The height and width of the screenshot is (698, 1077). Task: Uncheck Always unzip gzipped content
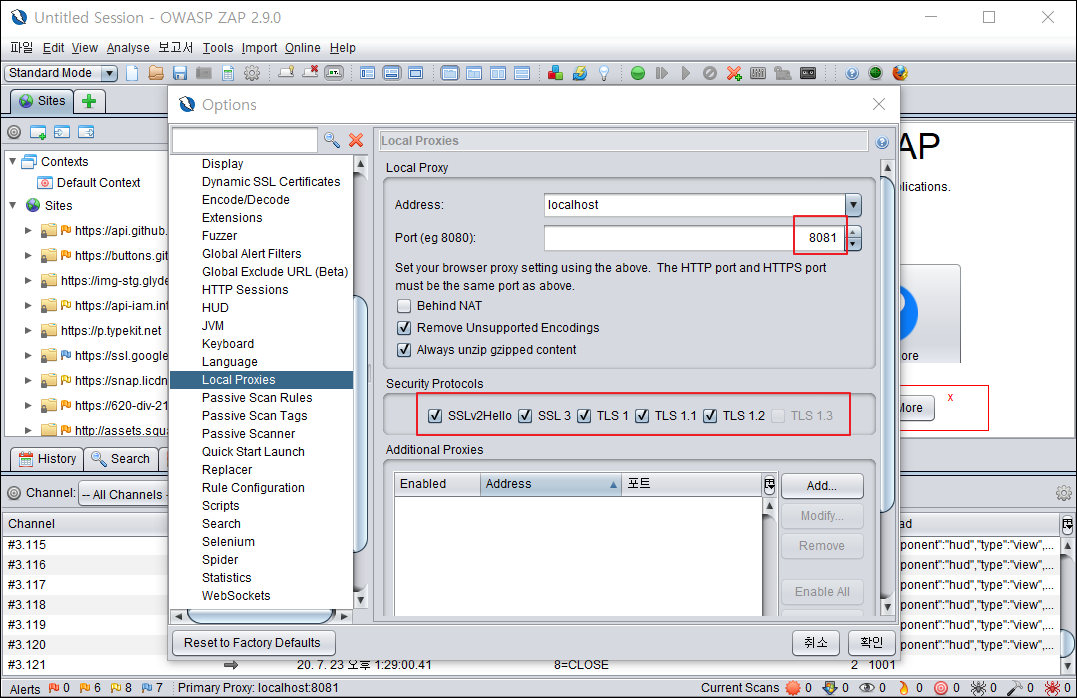(404, 350)
